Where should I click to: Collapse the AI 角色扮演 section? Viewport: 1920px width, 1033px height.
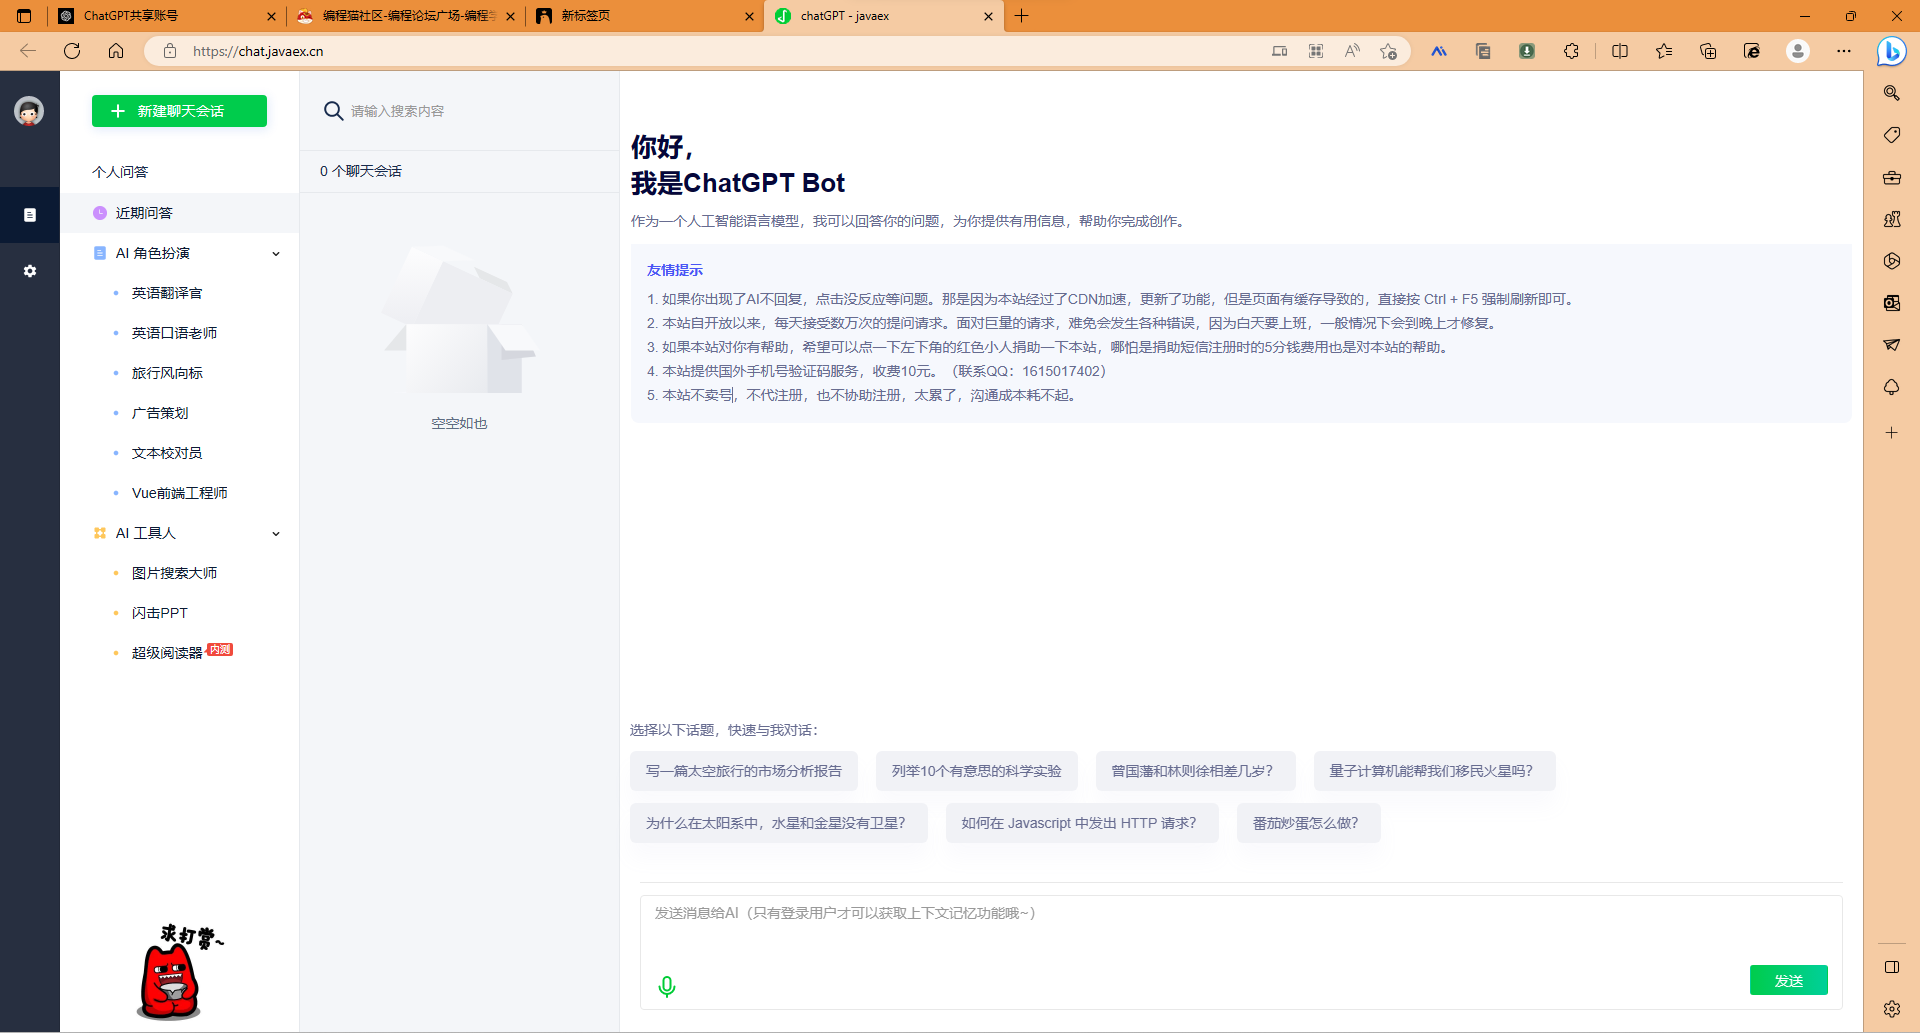click(x=276, y=254)
